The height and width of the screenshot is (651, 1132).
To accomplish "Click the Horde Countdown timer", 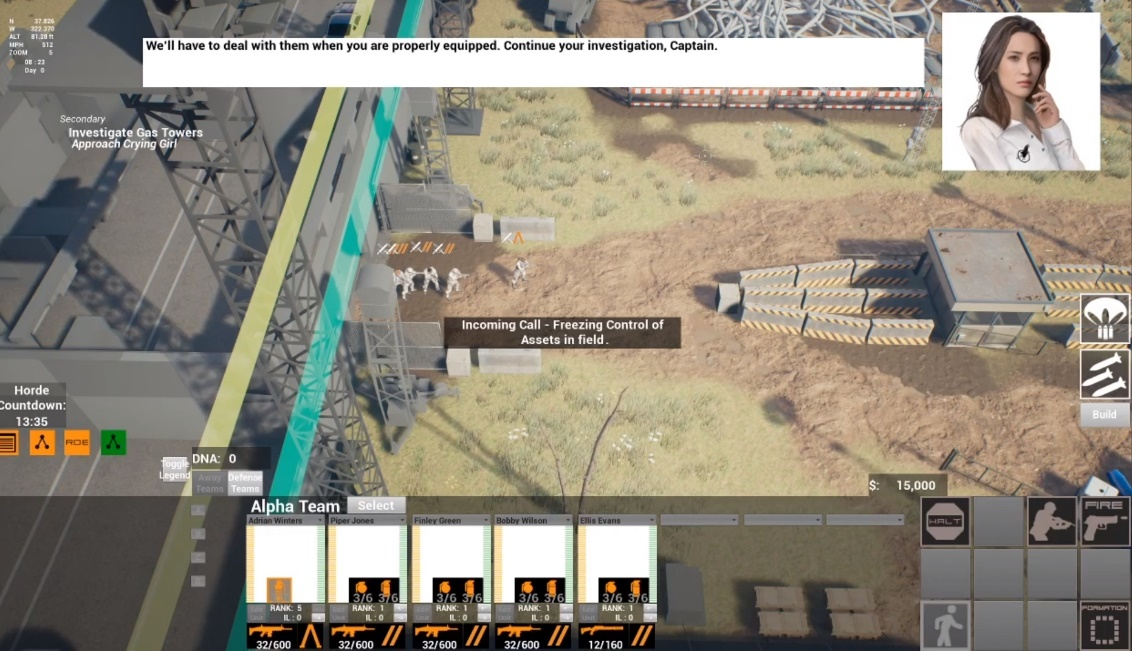I will 32,406.
